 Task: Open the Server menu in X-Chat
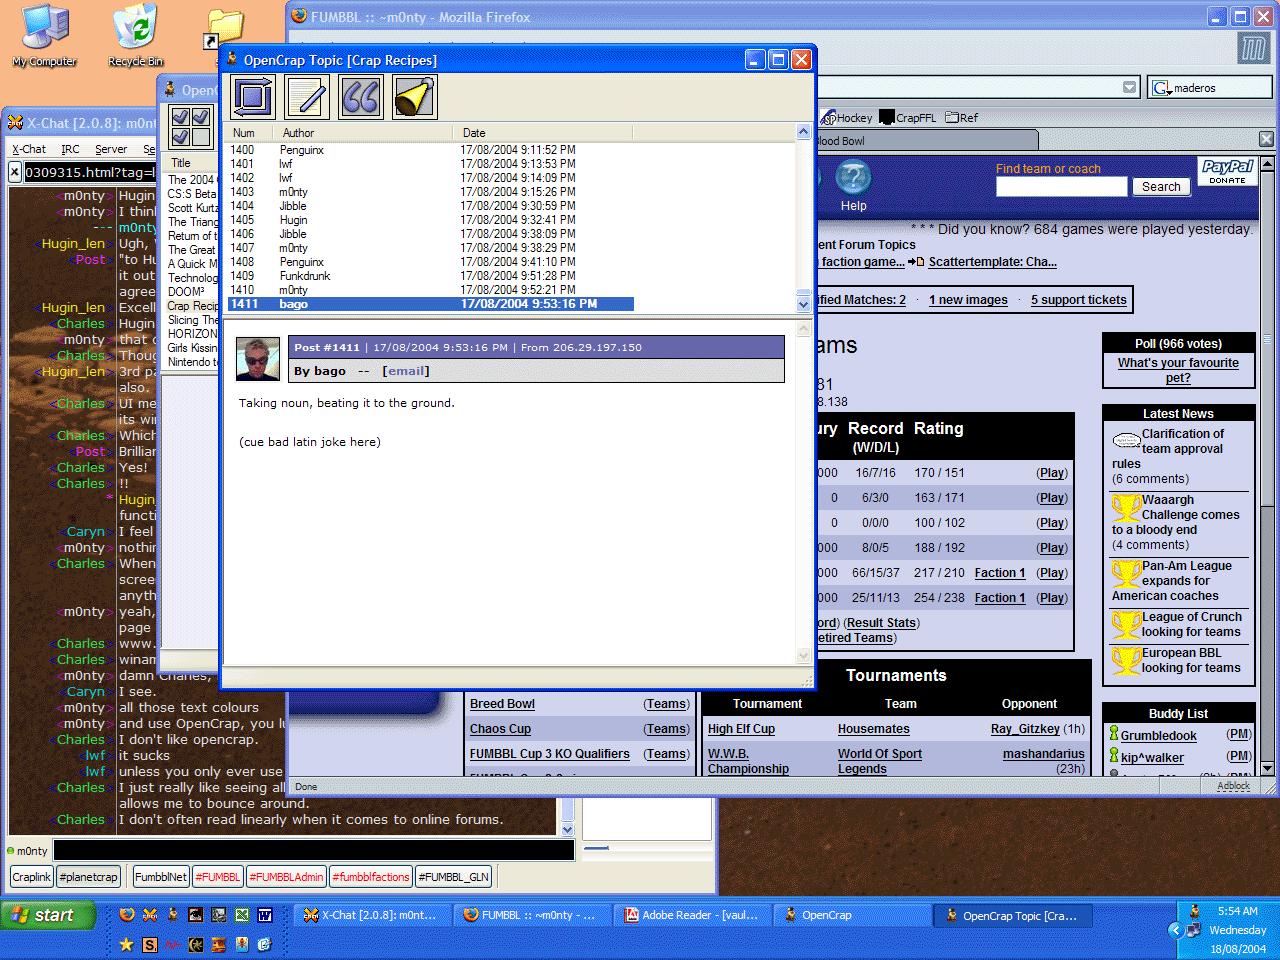pos(111,149)
